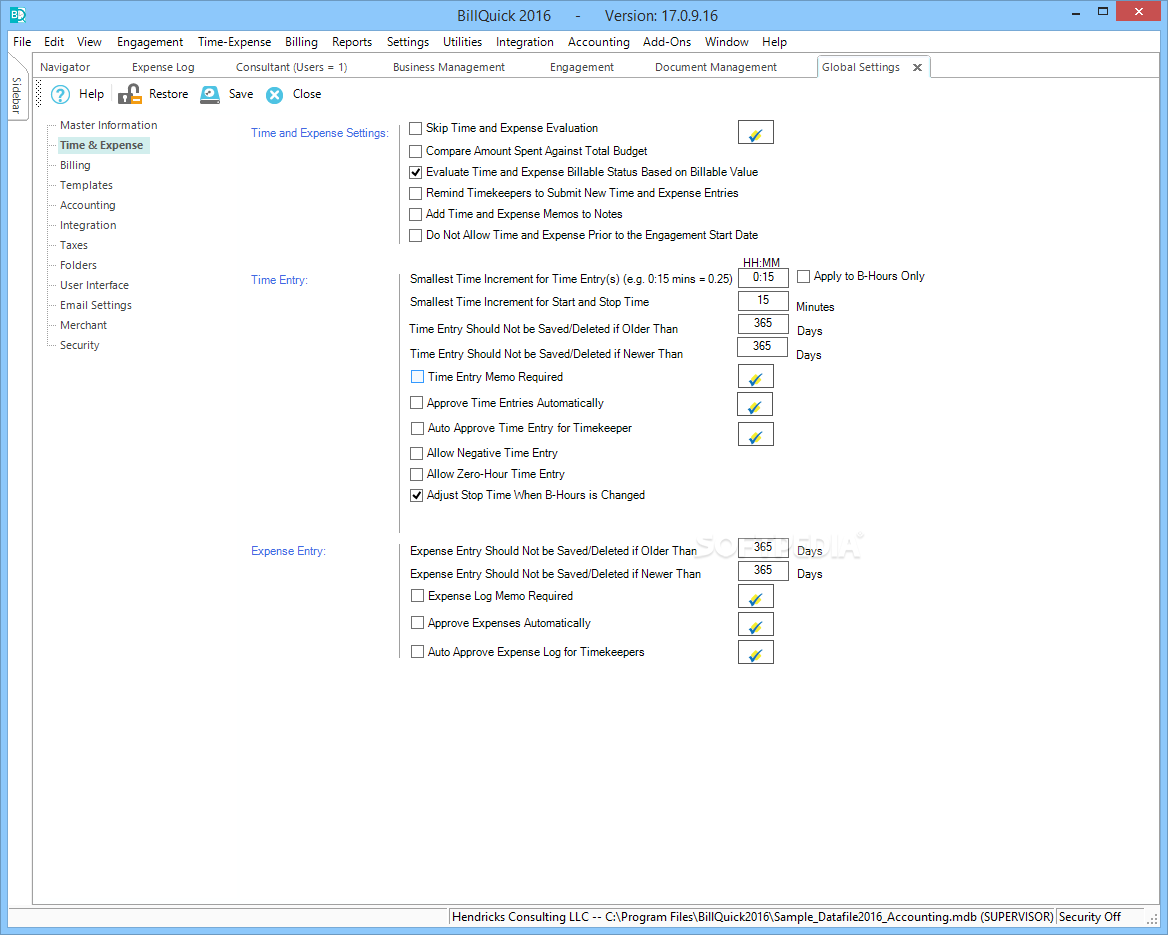
Task: Select Security in settings tree
Action: [x=80, y=346]
